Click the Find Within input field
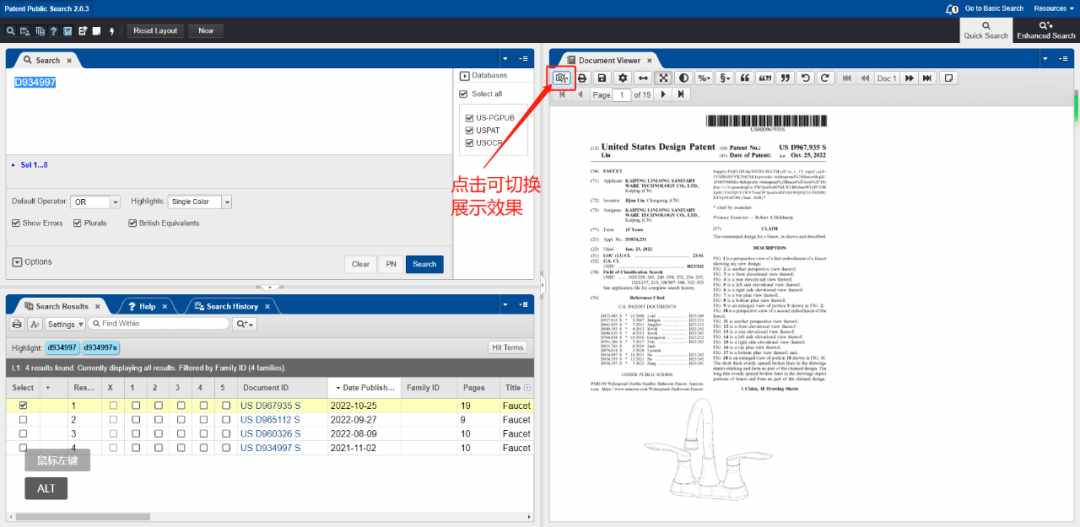The width and height of the screenshot is (1080, 527). pyautogui.click(x=158, y=323)
